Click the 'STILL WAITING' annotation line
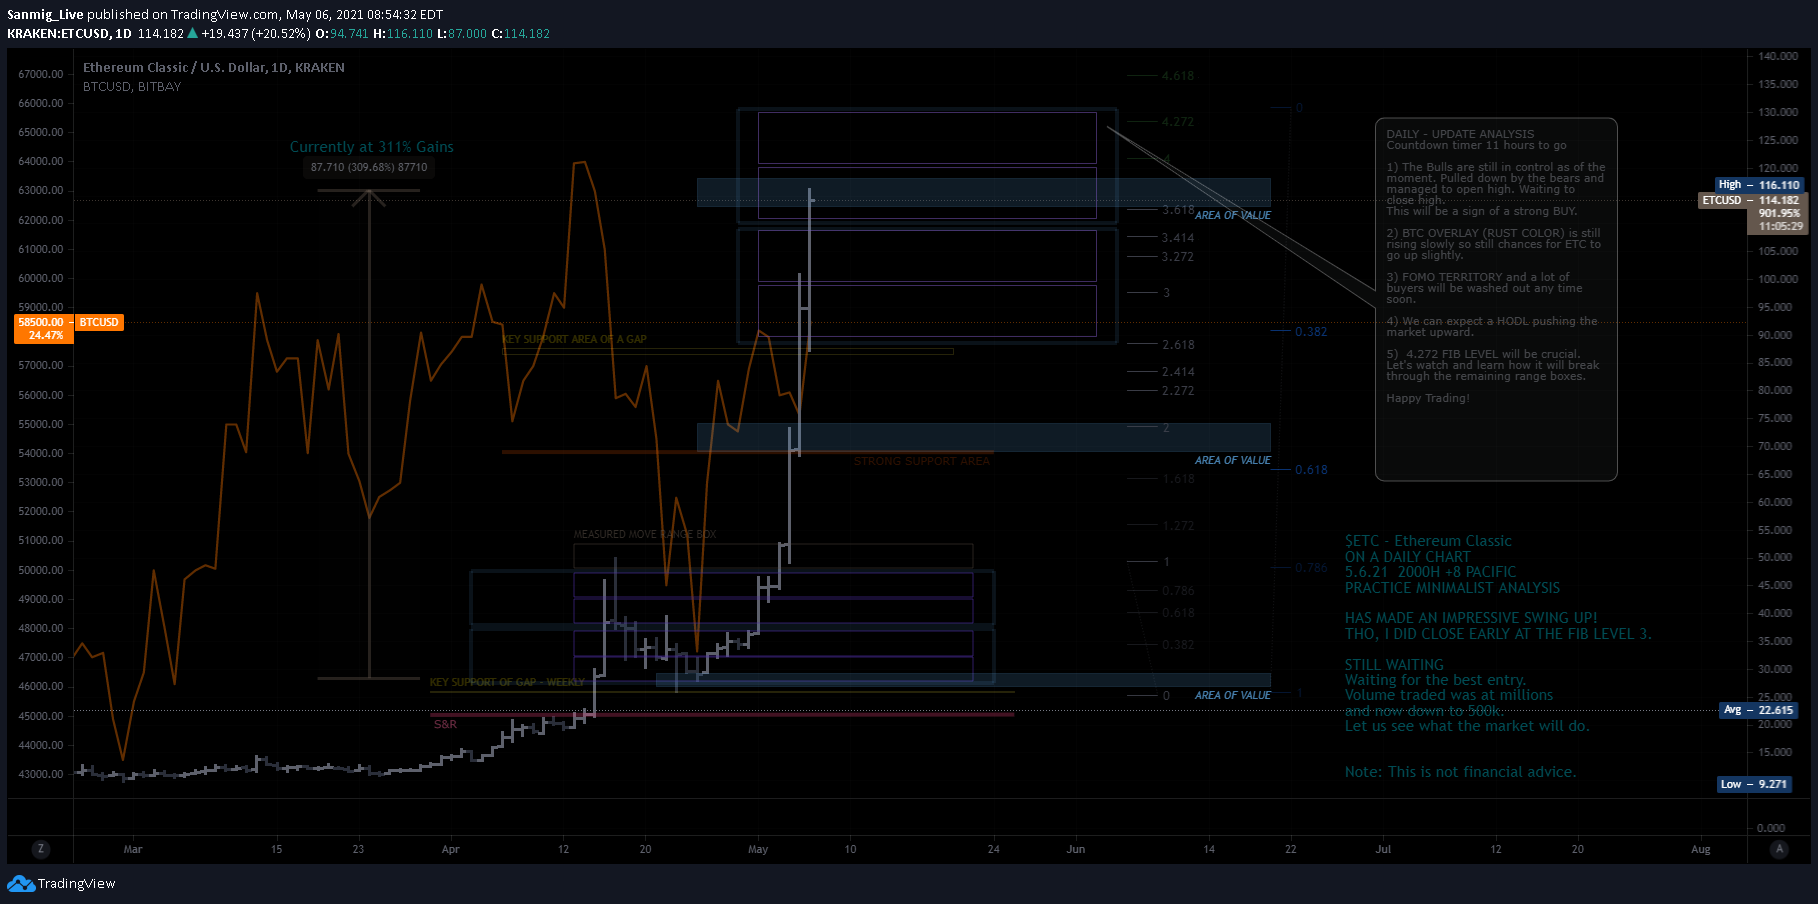This screenshot has height=904, width=1818. pos(1394,665)
